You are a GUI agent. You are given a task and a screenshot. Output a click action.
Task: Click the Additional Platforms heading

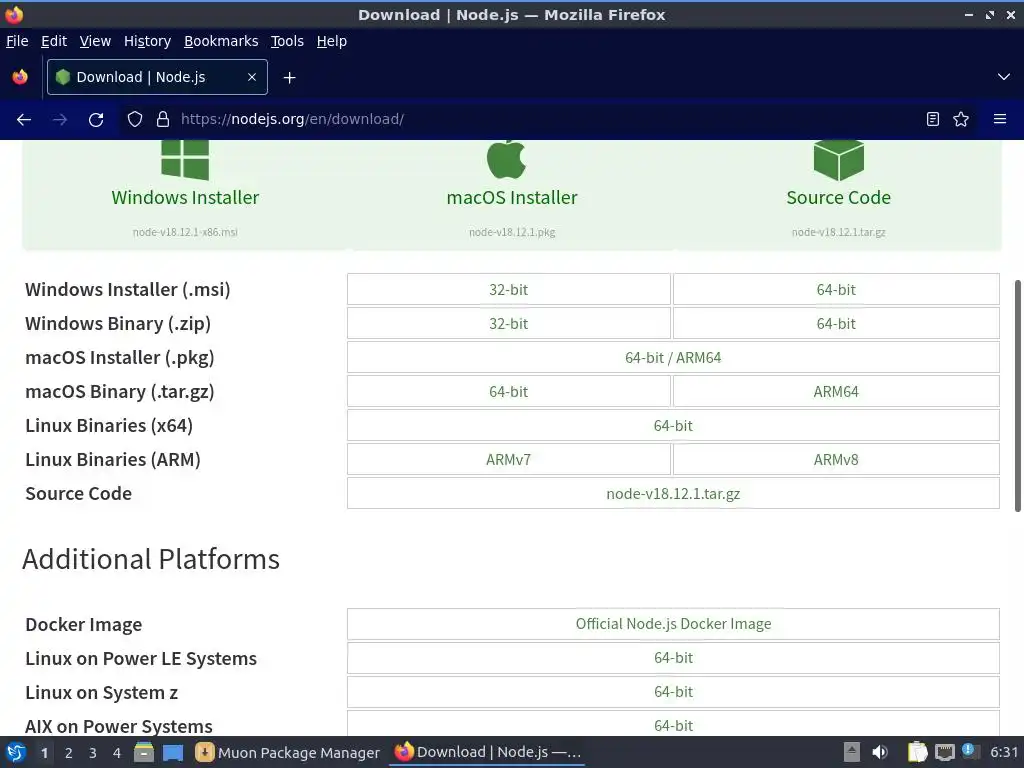point(151,559)
